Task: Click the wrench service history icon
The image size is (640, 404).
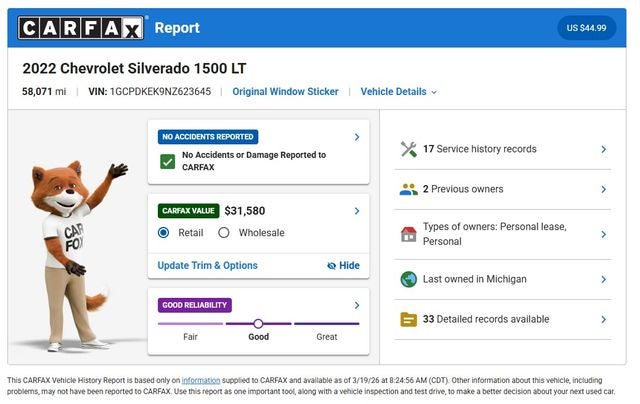Action: pyautogui.click(x=408, y=149)
